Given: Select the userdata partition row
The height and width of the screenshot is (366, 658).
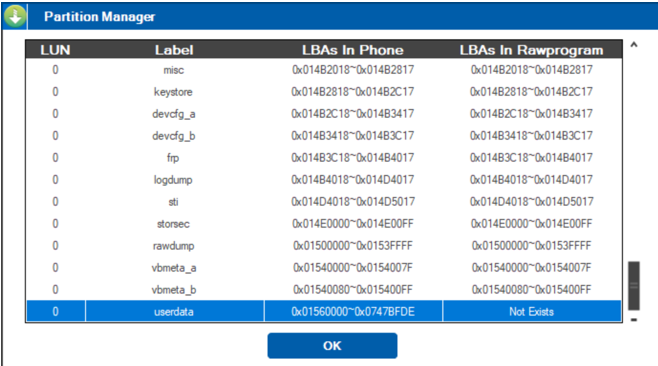Looking at the screenshot, I should [x=324, y=311].
